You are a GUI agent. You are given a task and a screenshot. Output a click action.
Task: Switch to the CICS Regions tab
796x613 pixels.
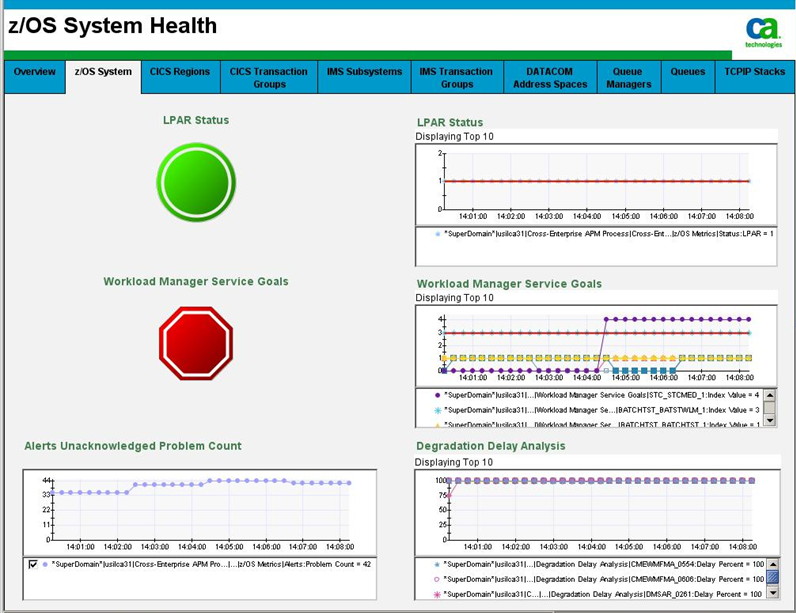180,77
